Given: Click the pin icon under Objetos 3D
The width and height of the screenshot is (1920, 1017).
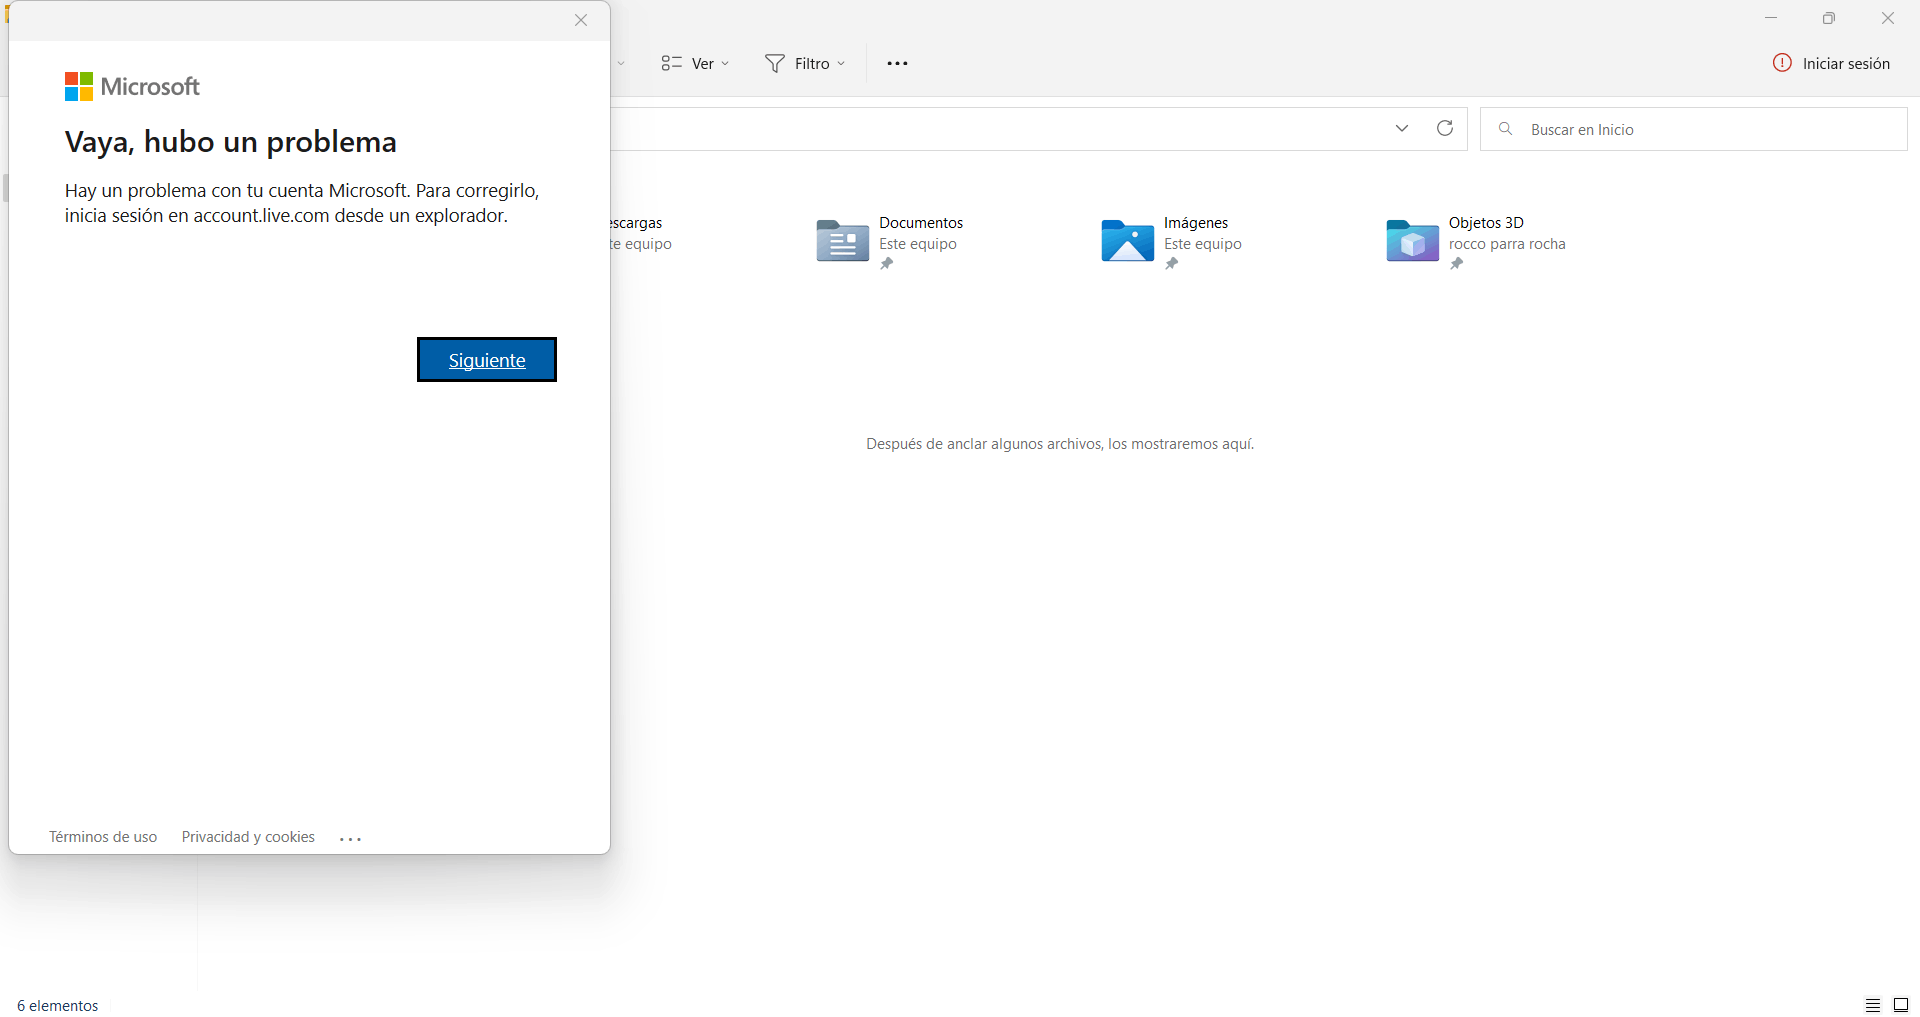Looking at the screenshot, I should pyautogui.click(x=1457, y=264).
